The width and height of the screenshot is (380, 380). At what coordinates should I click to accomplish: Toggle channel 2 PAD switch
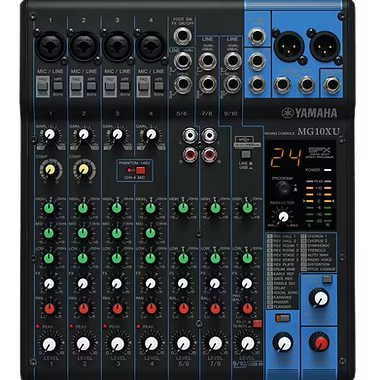tap(76, 86)
